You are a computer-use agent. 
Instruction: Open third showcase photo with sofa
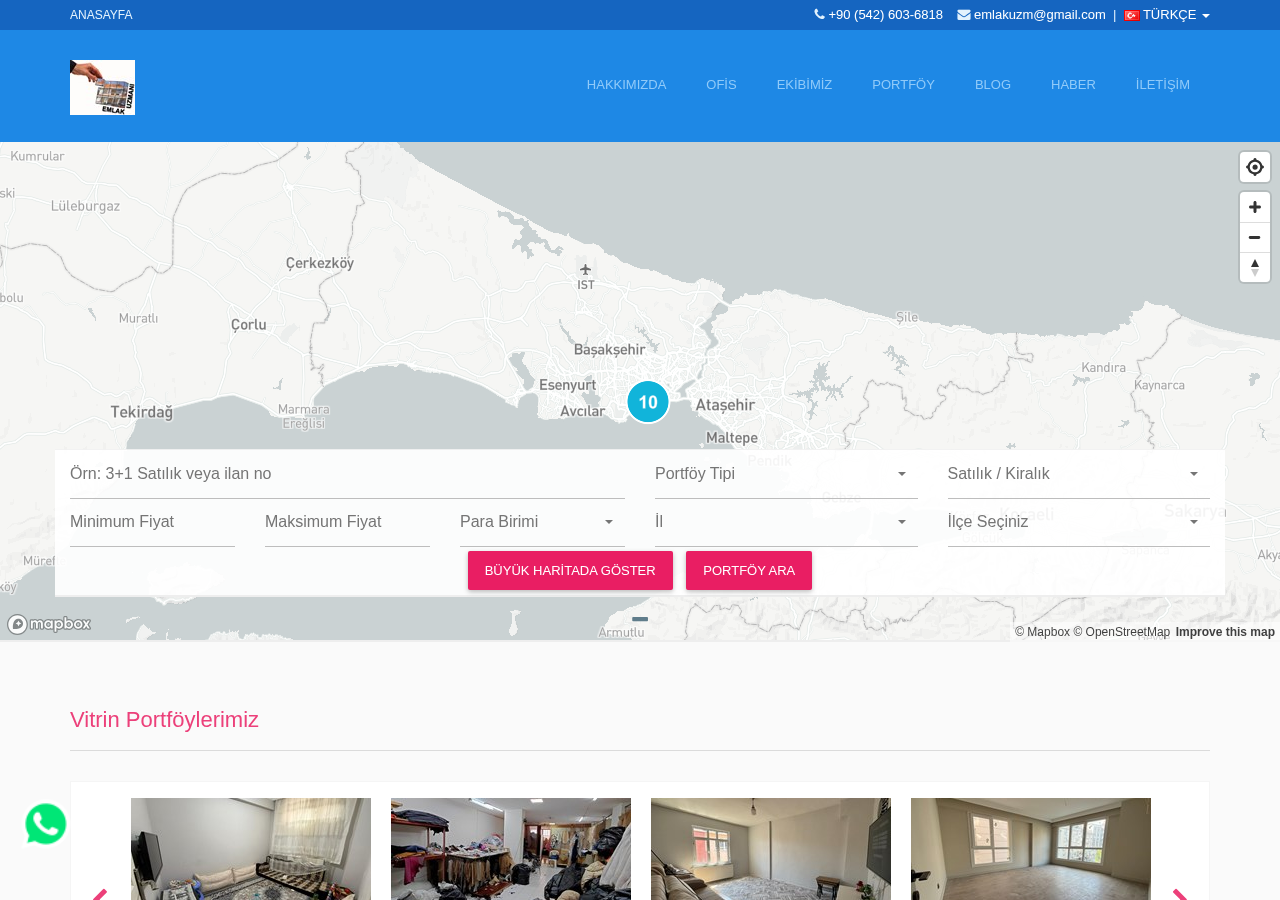tap(771, 849)
